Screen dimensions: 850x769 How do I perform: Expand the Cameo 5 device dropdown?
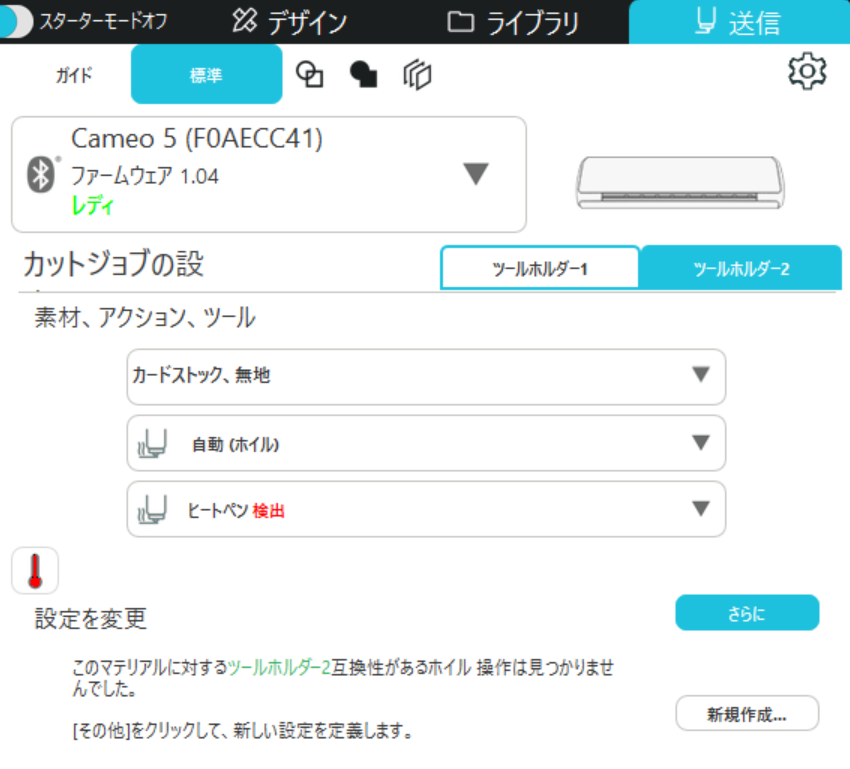click(476, 174)
